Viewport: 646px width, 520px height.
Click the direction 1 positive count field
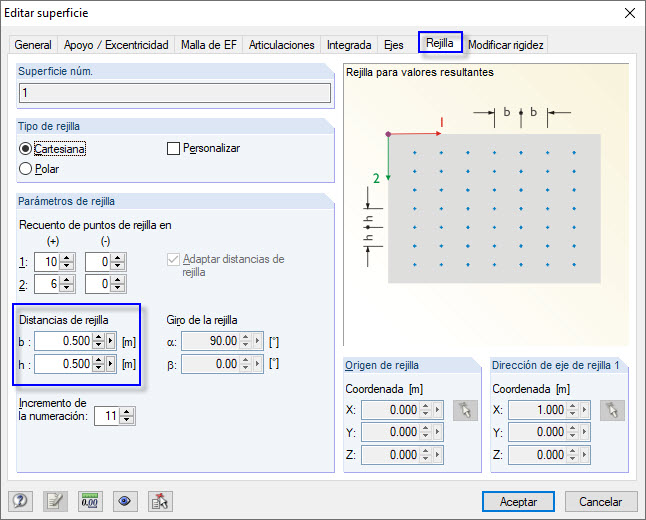47,262
